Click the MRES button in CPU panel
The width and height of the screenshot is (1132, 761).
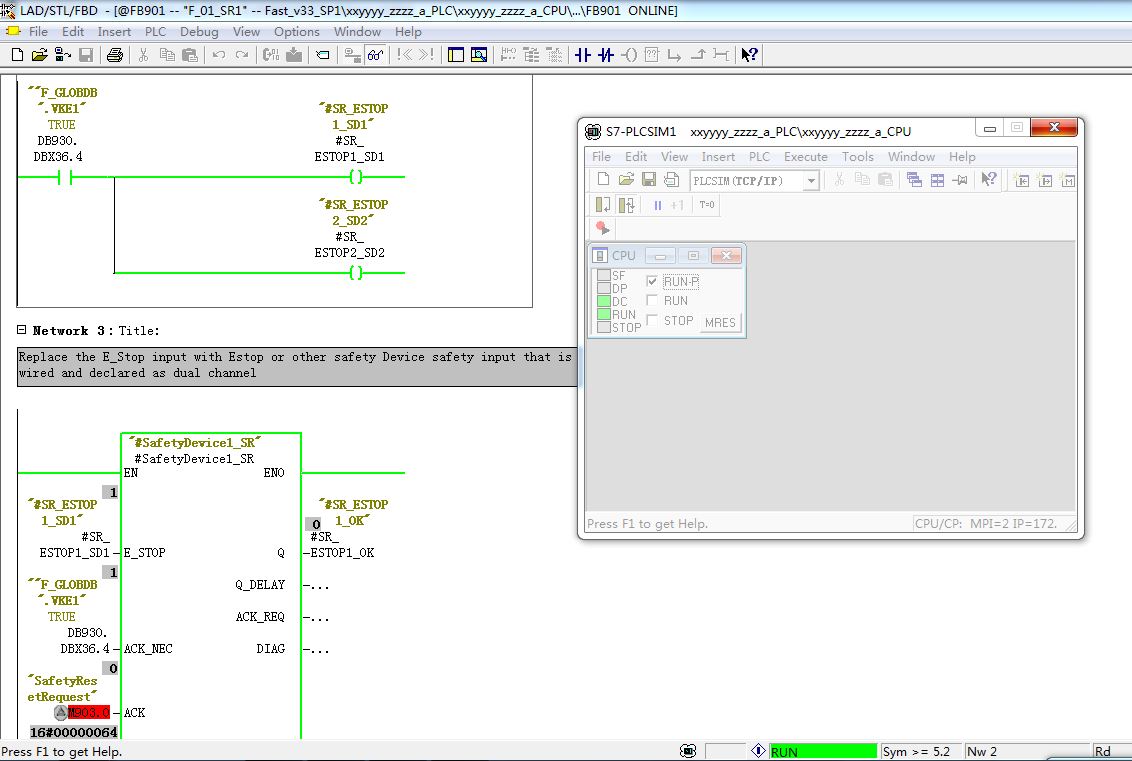coord(720,323)
